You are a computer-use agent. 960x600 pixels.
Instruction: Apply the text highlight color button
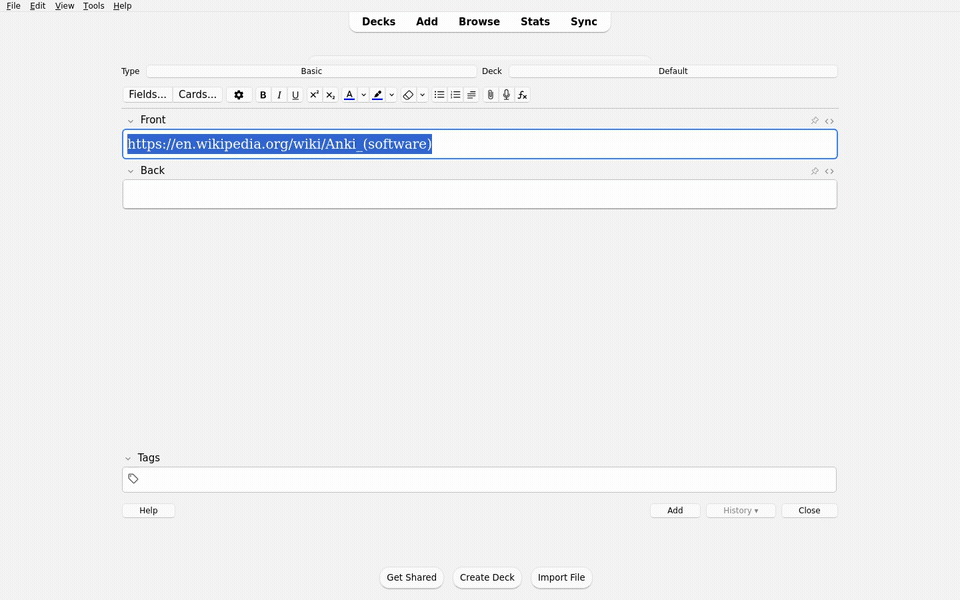click(378, 95)
